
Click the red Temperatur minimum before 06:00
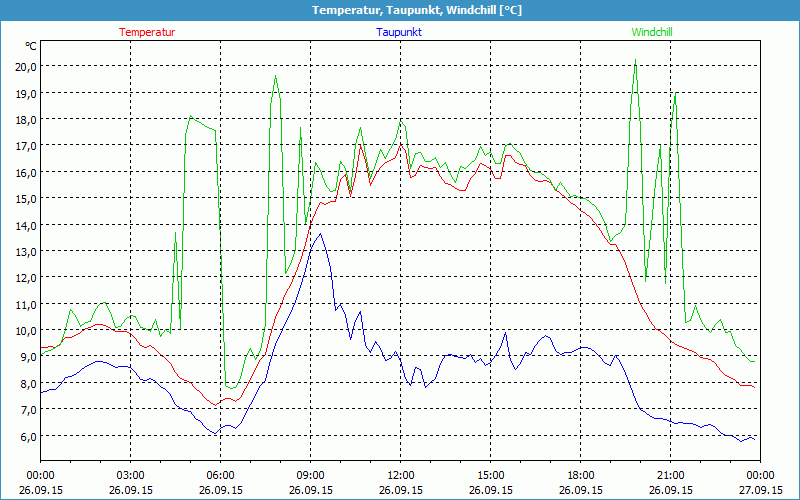click(216, 405)
